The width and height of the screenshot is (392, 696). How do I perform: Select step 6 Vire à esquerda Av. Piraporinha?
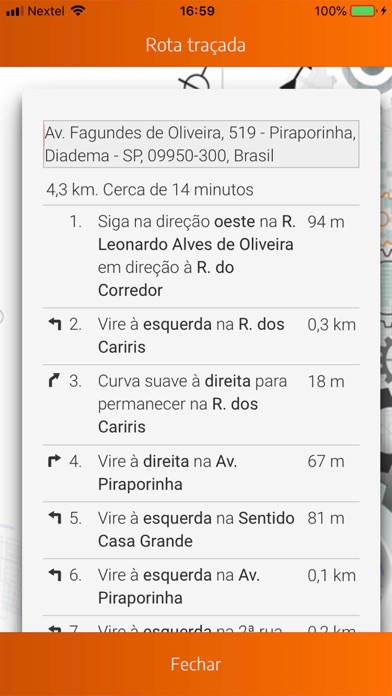click(x=201, y=587)
